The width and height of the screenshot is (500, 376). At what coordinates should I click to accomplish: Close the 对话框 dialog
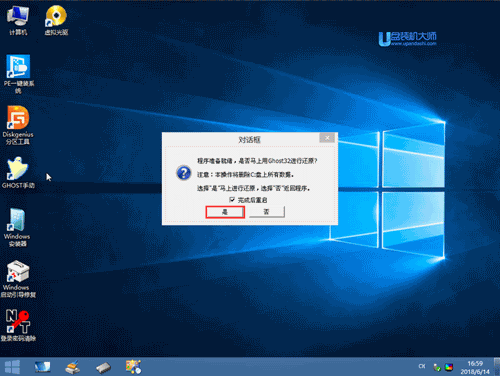pos(327,138)
